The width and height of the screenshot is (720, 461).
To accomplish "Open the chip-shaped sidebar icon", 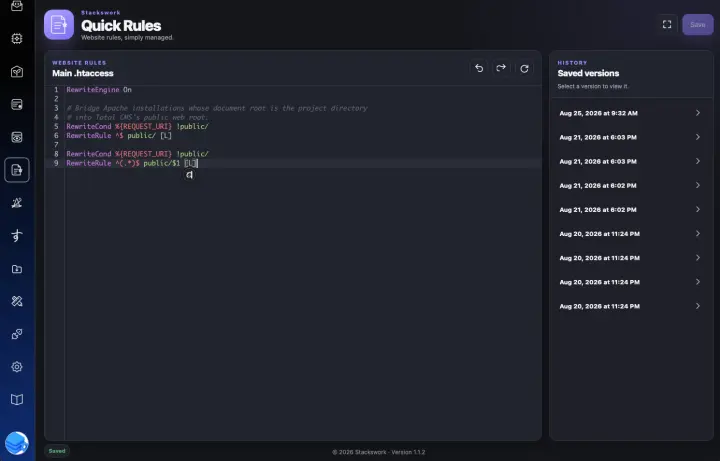I will point(17,39).
